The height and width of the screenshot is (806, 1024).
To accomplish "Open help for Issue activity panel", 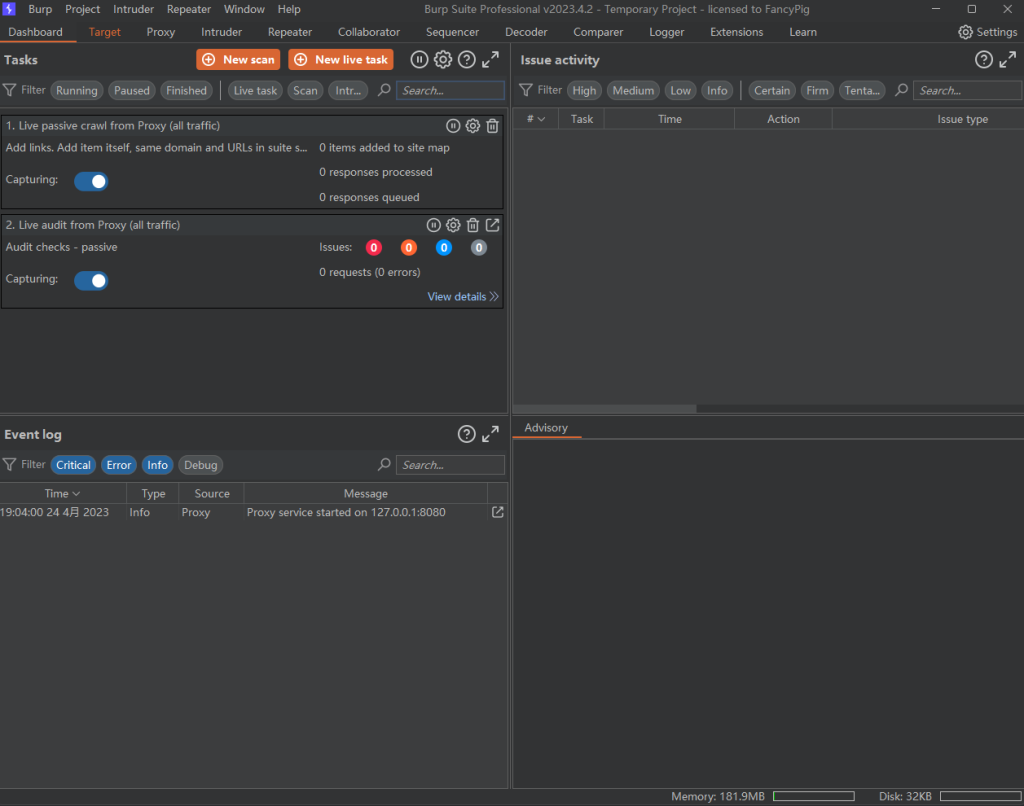I will click(984, 60).
